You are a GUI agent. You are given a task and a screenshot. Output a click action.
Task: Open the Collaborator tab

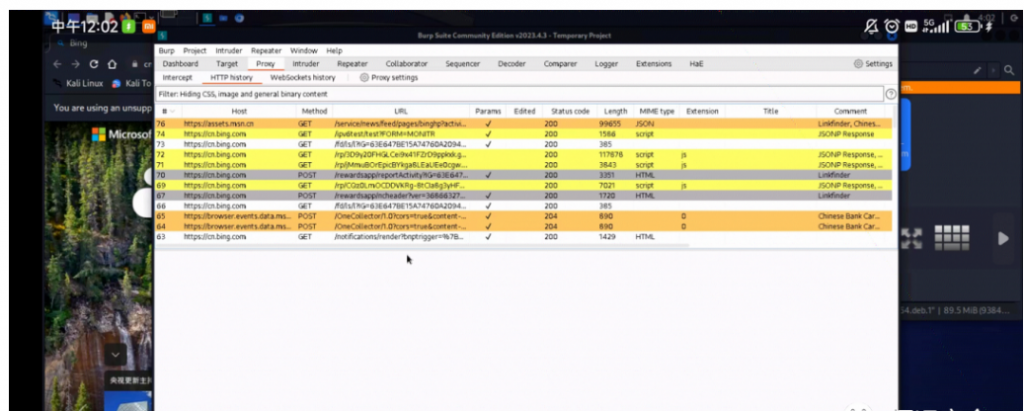406,64
